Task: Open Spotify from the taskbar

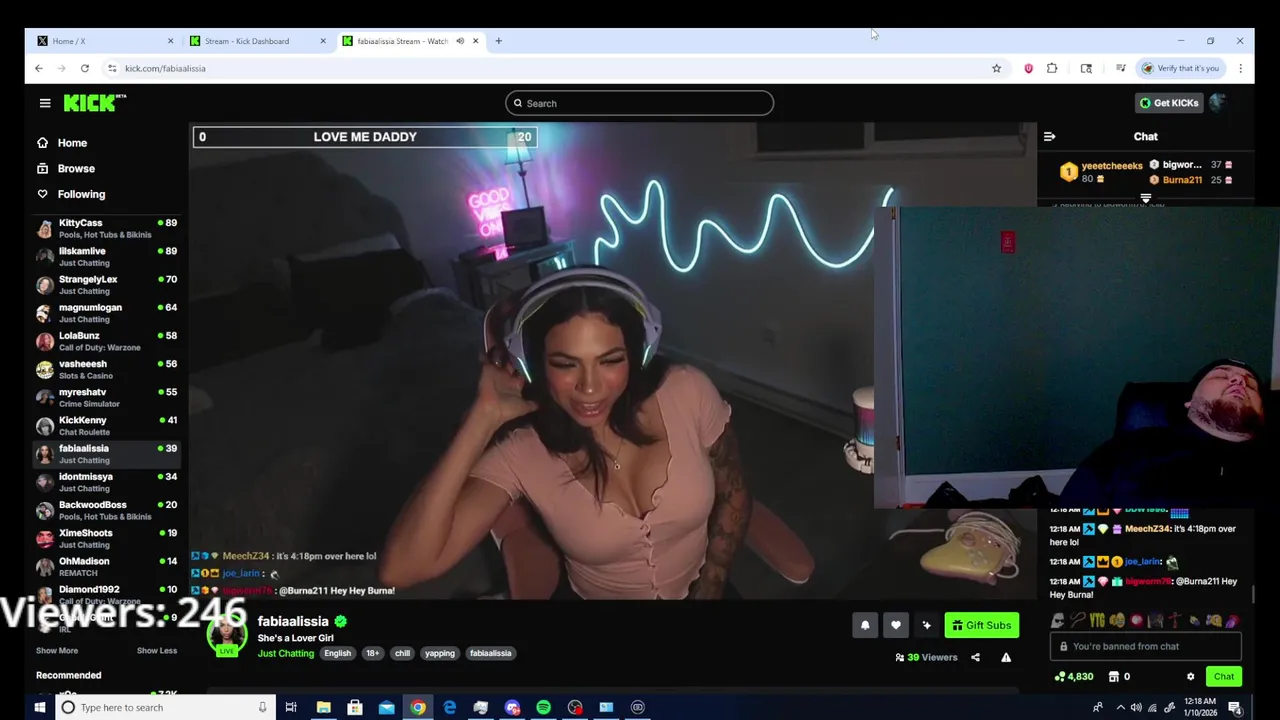Action: (543, 707)
